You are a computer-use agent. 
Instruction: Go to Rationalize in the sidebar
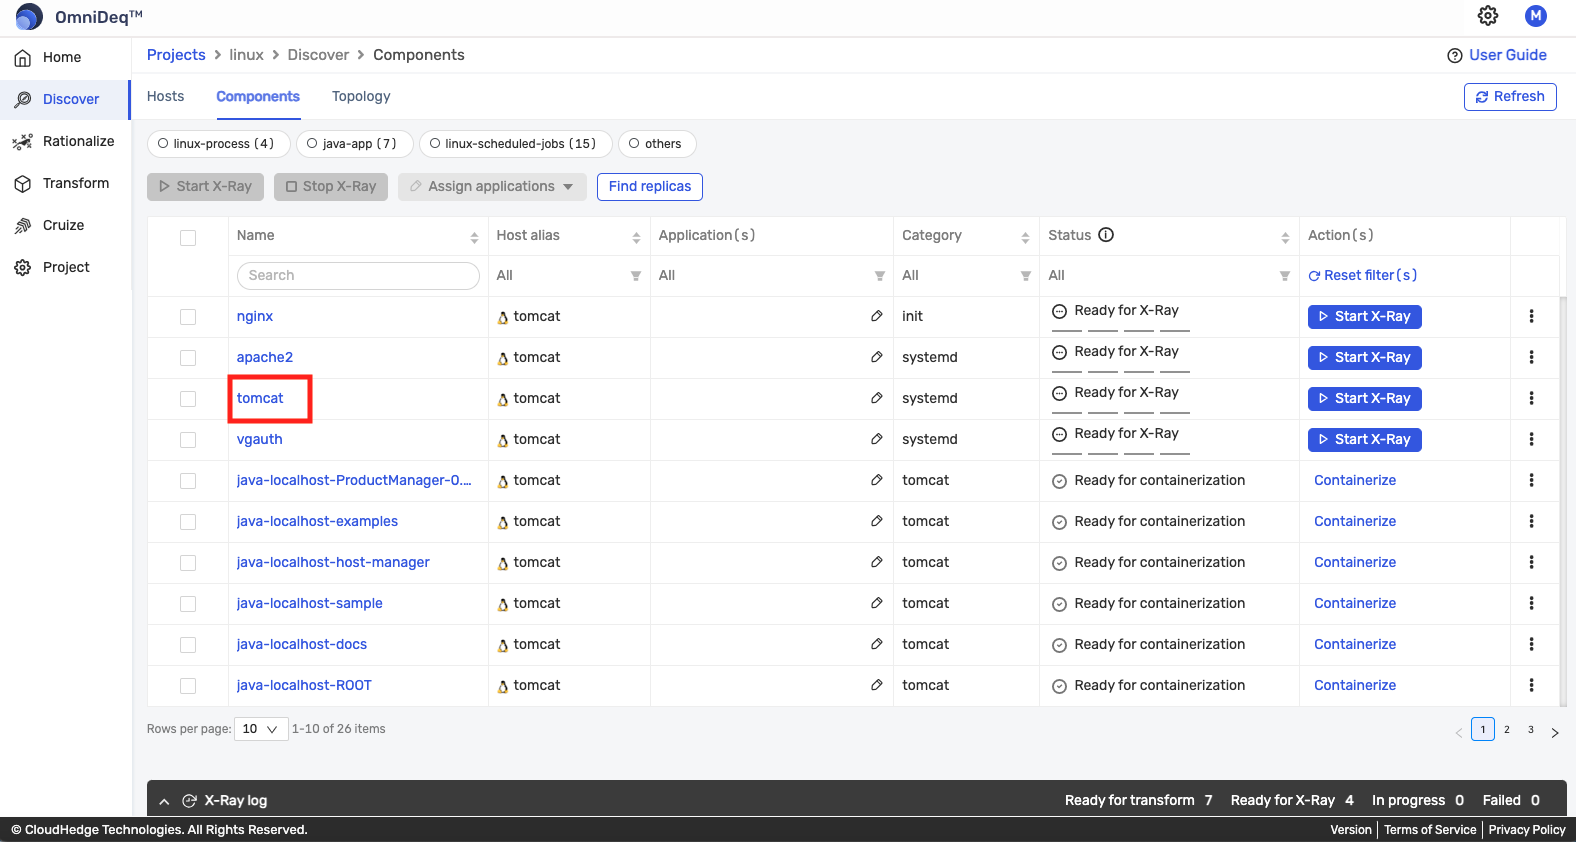tap(65, 141)
